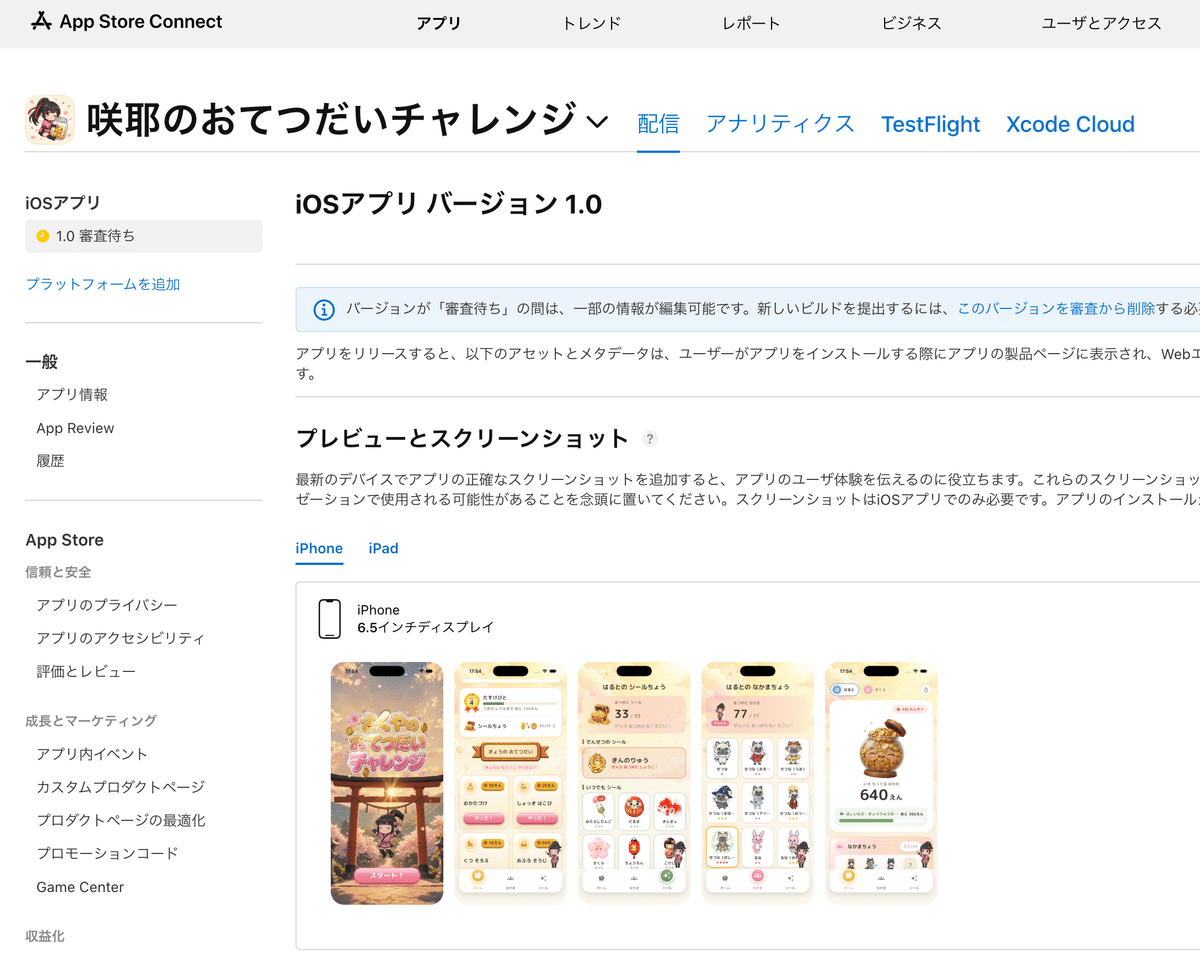The width and height of the screenshot is (1200, 961).
Task: Expand the app name dropdown chevron
Action: pos(597,122)
